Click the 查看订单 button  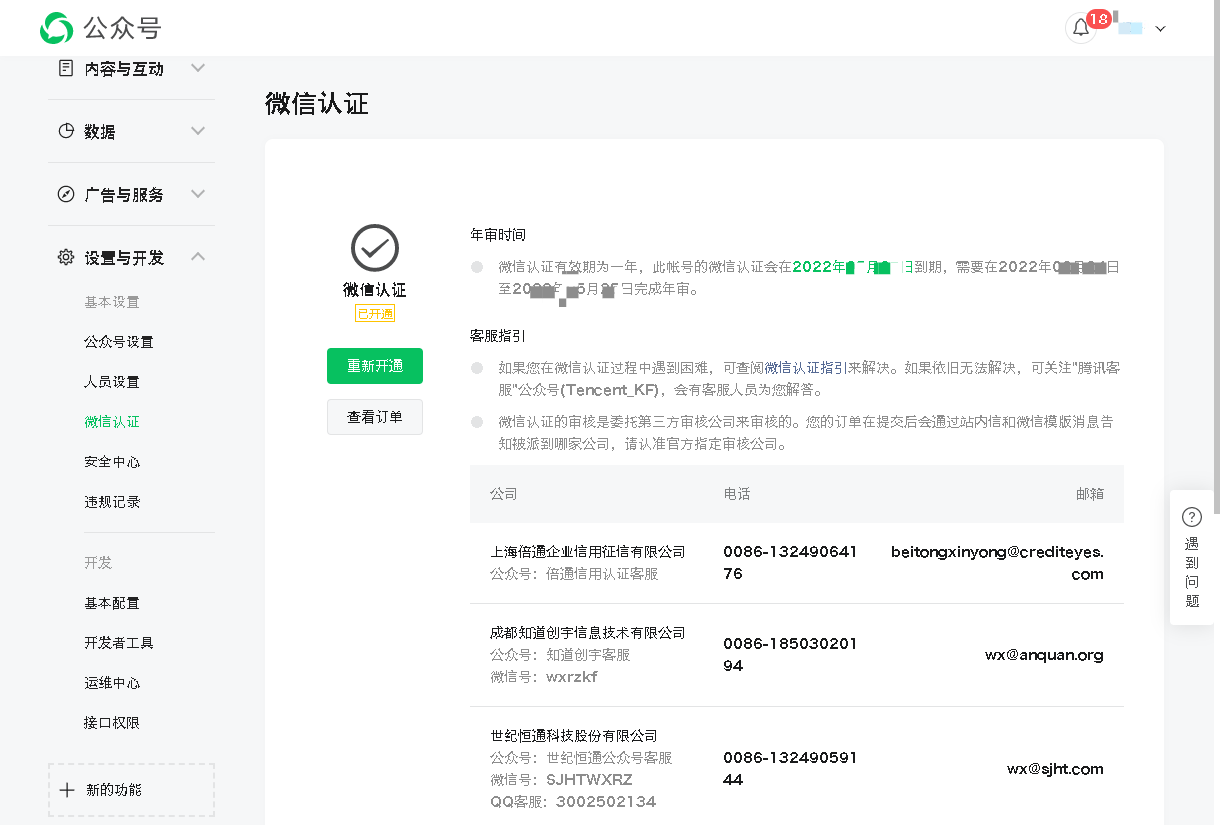pyautogui.click(x=375, y=417)
